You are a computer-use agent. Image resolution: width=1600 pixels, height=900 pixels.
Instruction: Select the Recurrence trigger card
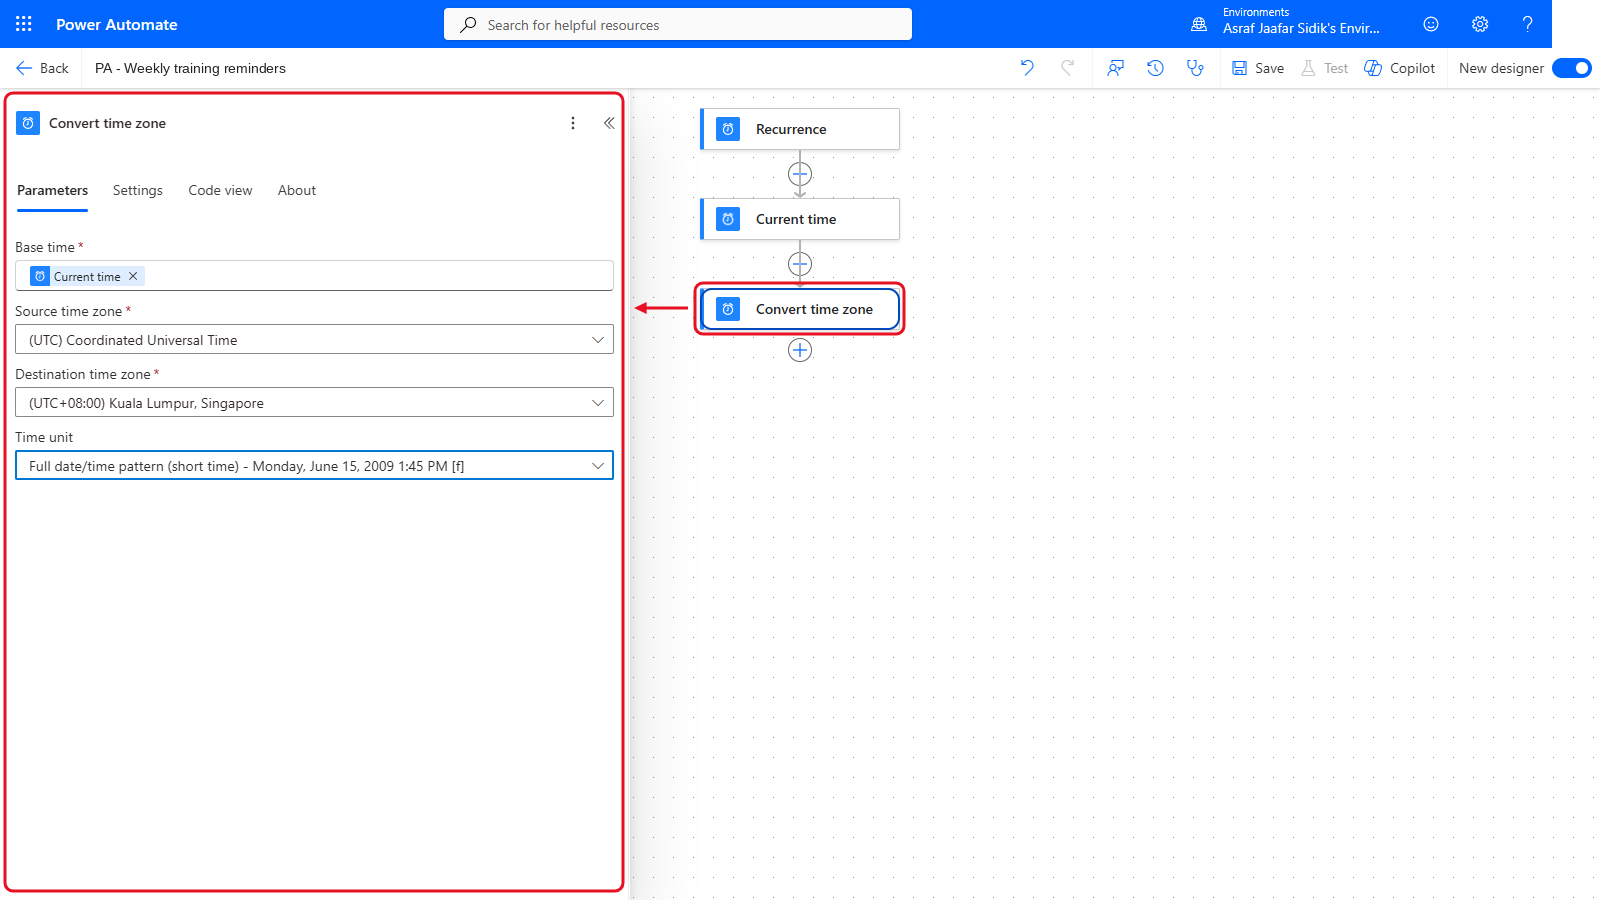pos(800,129)
